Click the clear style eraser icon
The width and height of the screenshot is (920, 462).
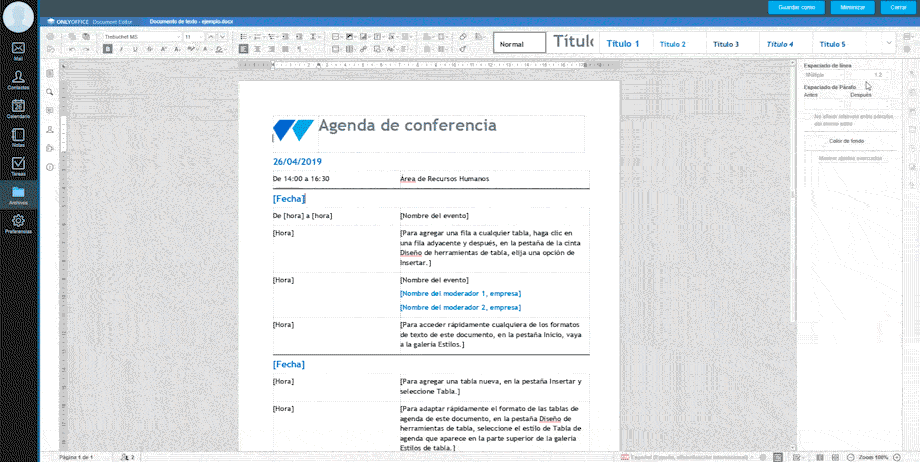[x=463, y=36]
